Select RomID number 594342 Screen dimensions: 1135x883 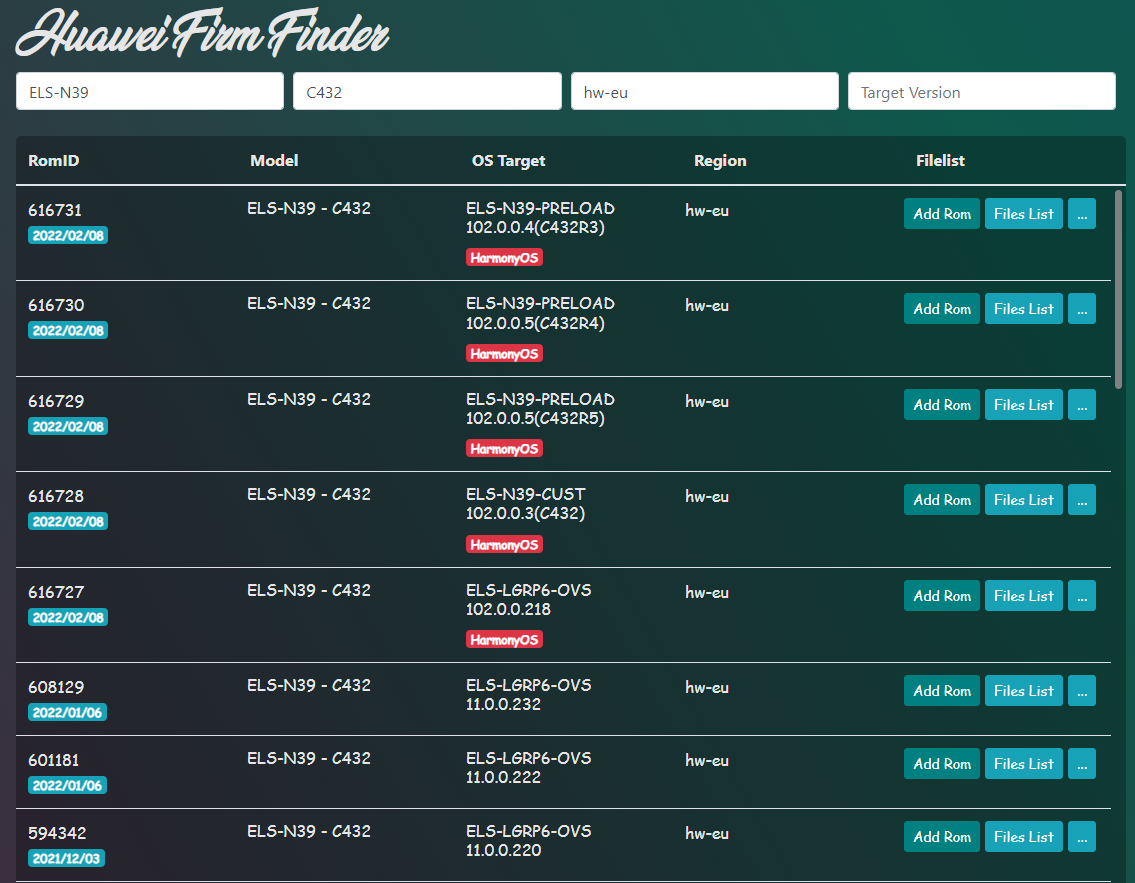[x=57, y=833]
